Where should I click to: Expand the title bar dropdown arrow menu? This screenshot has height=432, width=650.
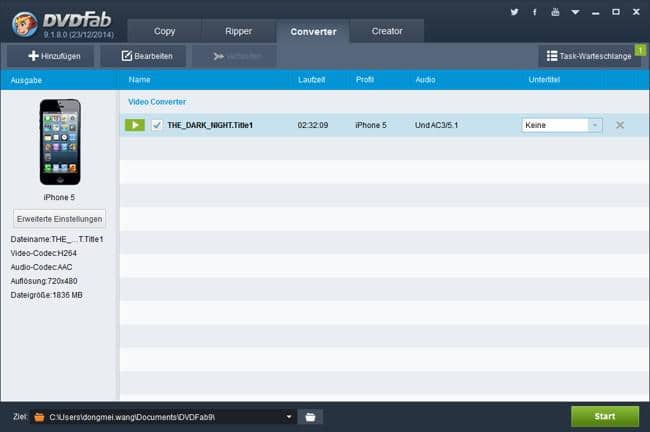575,12
